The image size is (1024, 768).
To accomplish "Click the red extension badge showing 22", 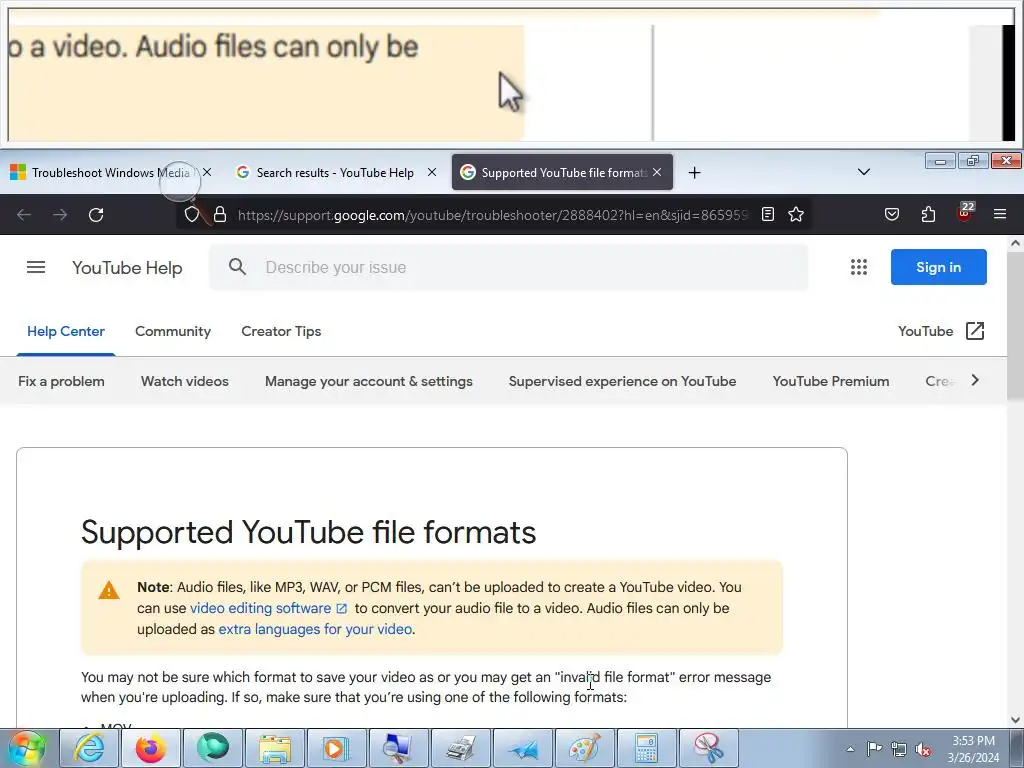I will [965, 213].
